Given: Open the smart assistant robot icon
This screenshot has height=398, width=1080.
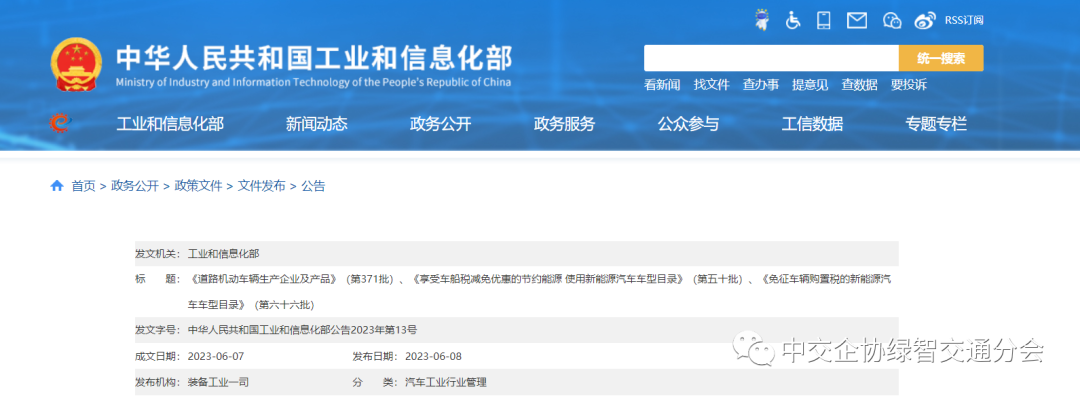Looking at the screenshot, I should point(762,20).
